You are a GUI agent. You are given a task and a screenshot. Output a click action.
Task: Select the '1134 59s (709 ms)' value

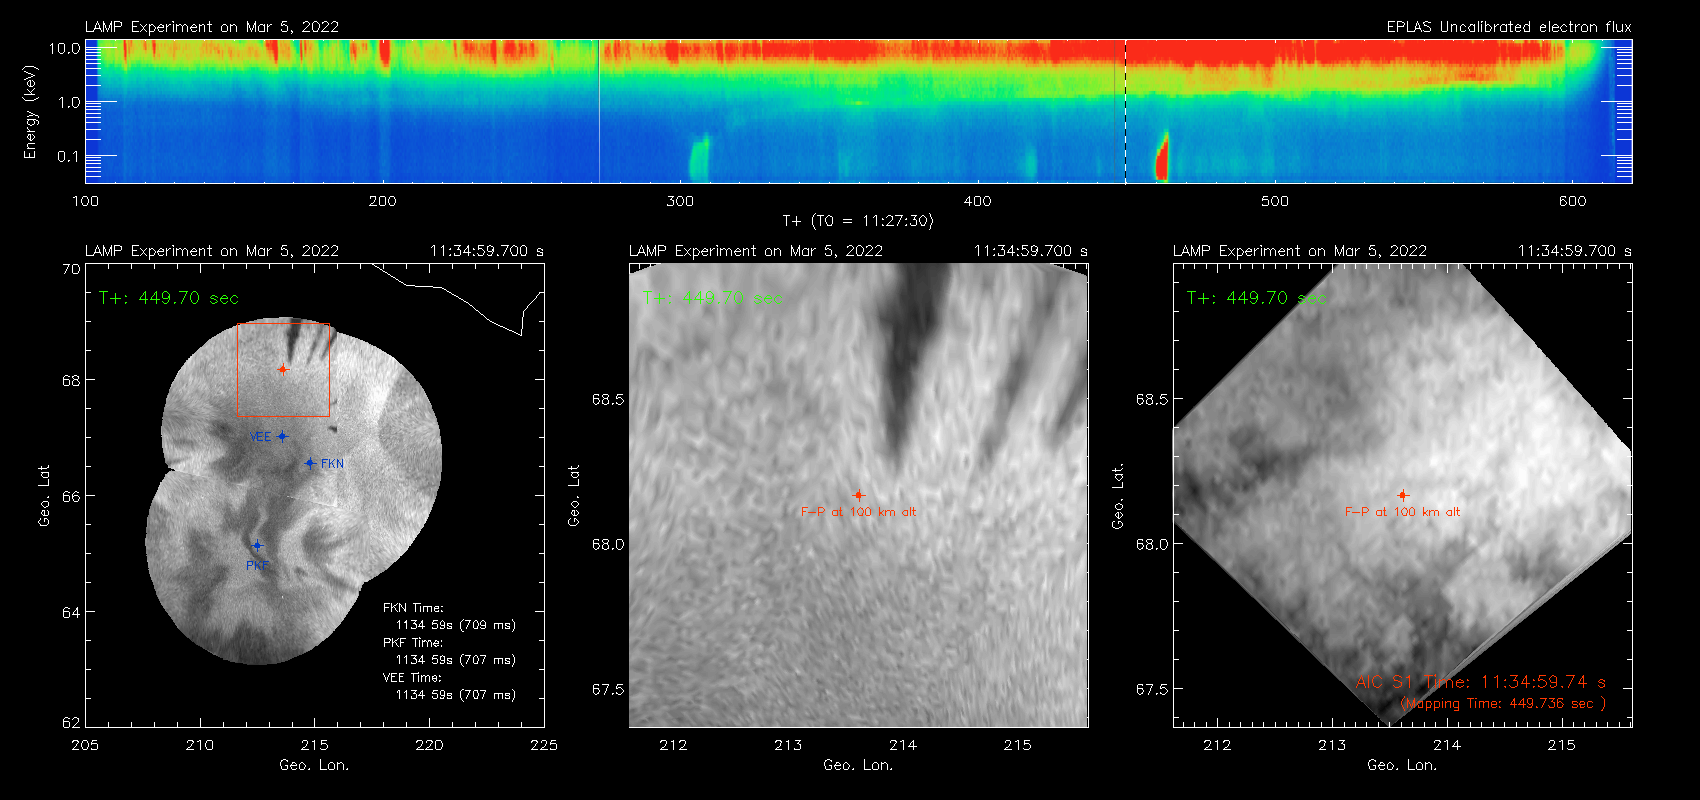[456, 625]
